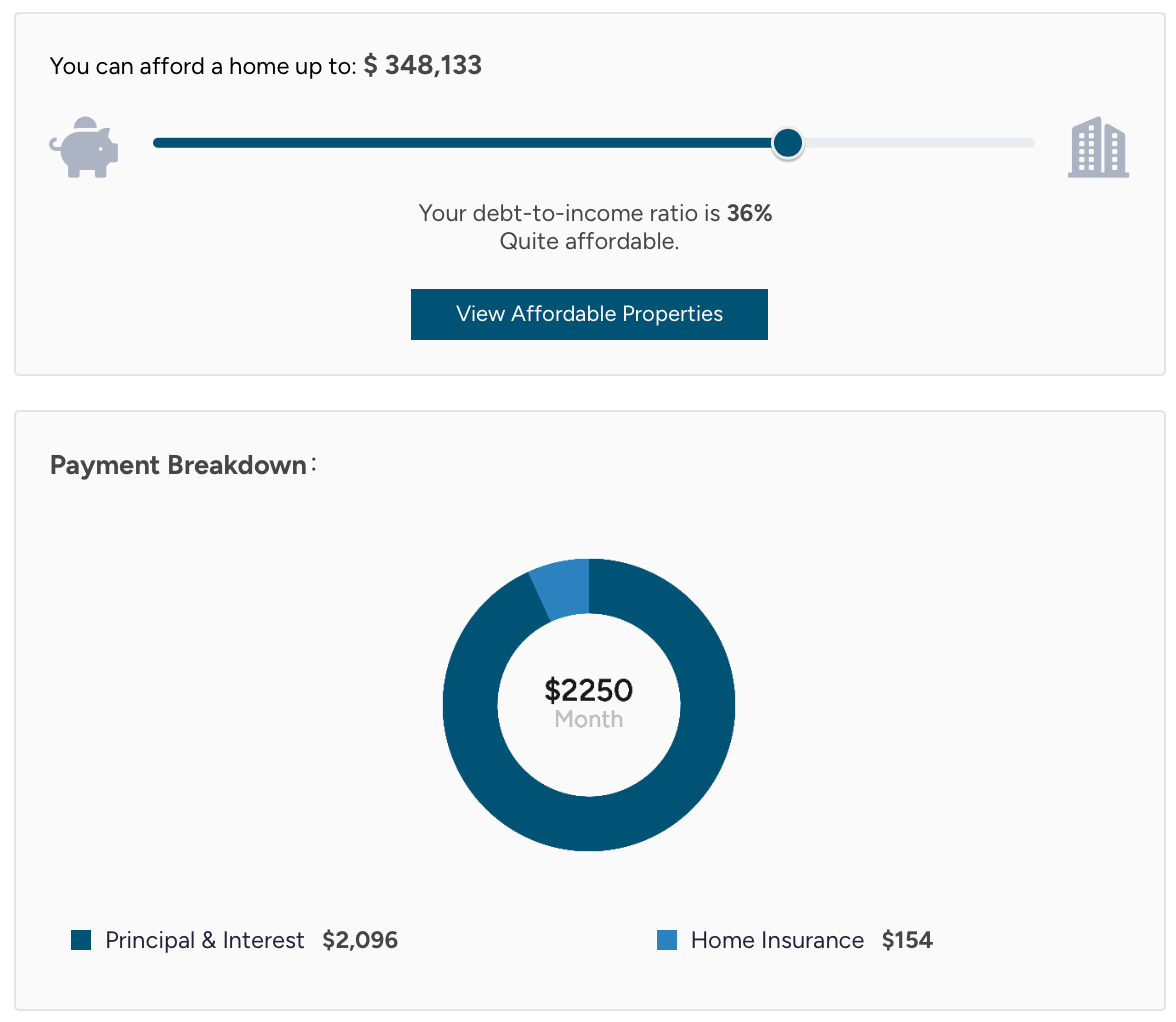Click the filled dark part of the slider track
This screenshot has height=1022, width=1176.
[460, 143]
